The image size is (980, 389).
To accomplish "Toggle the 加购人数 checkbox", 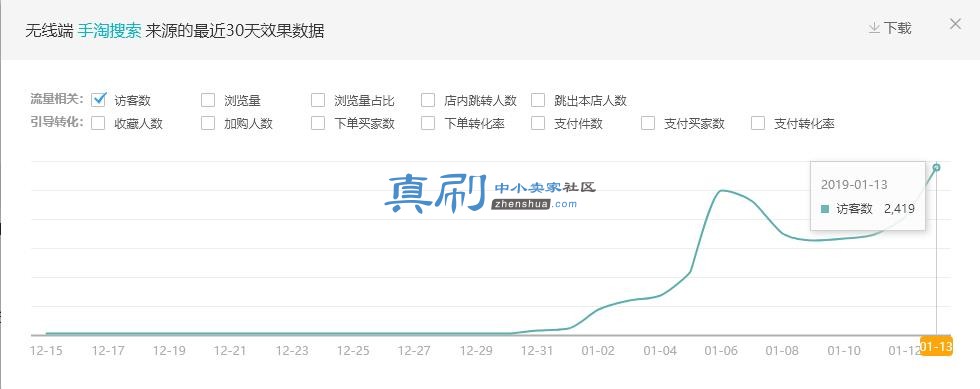I will coord(208,123).
